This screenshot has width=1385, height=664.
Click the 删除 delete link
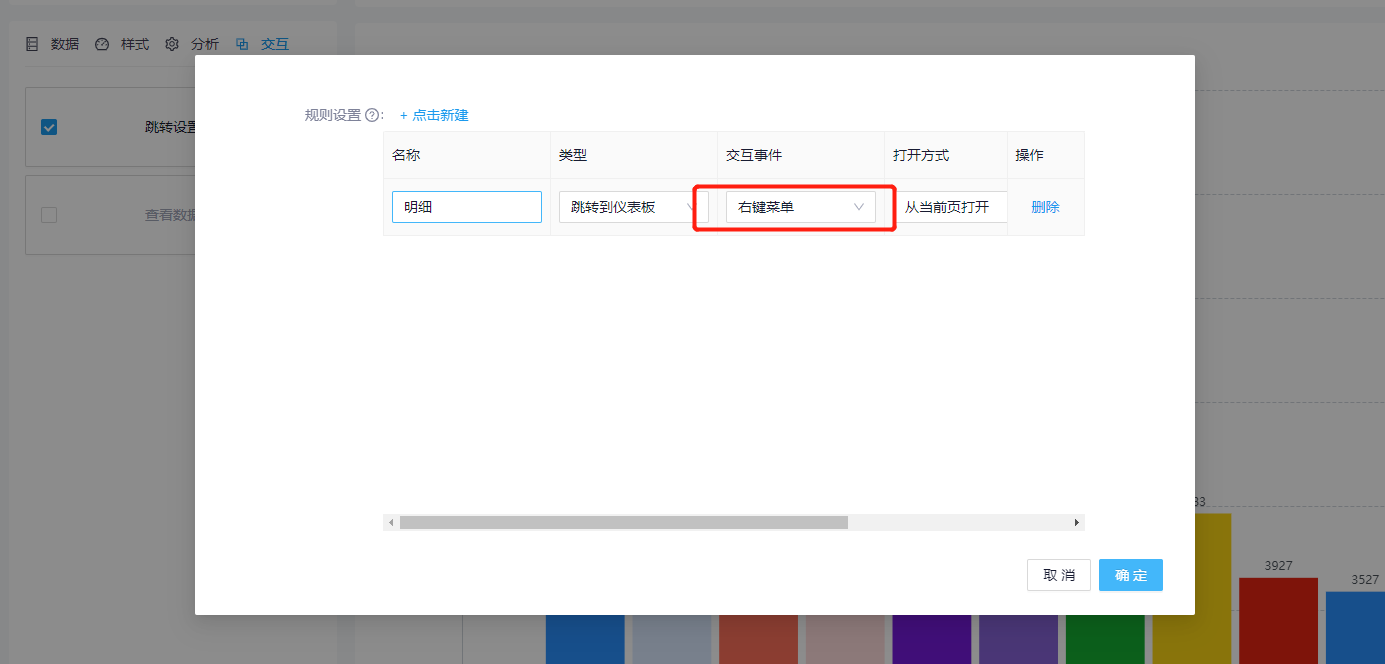[1045, 207]
